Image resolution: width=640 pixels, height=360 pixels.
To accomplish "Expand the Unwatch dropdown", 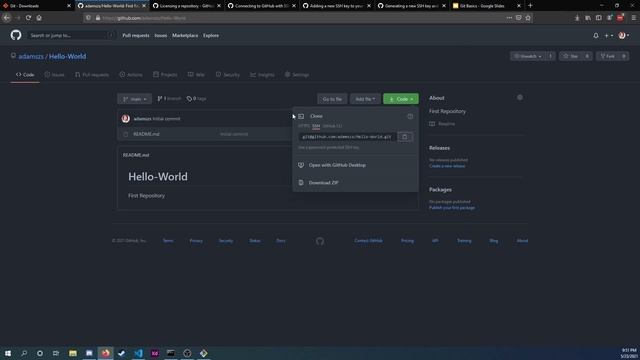I will tap(527, 56).
